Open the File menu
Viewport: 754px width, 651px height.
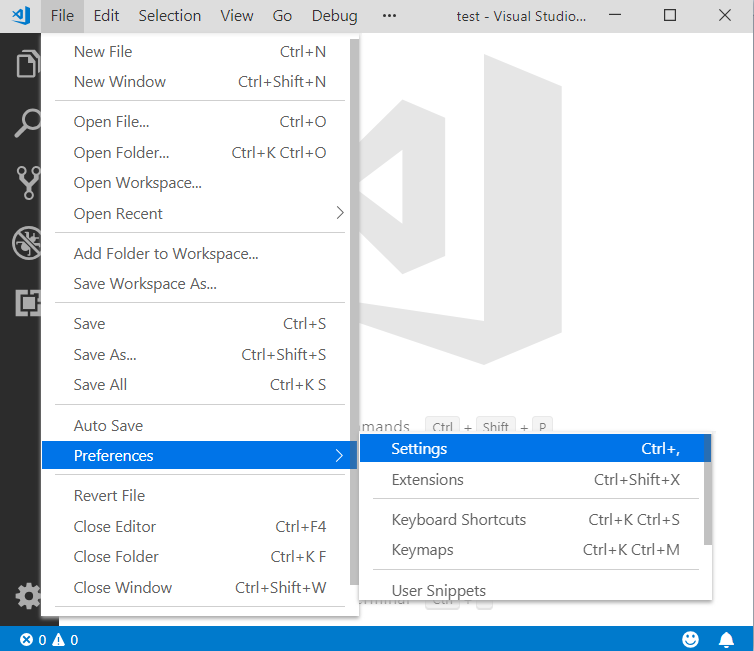[x=63, y=16]
